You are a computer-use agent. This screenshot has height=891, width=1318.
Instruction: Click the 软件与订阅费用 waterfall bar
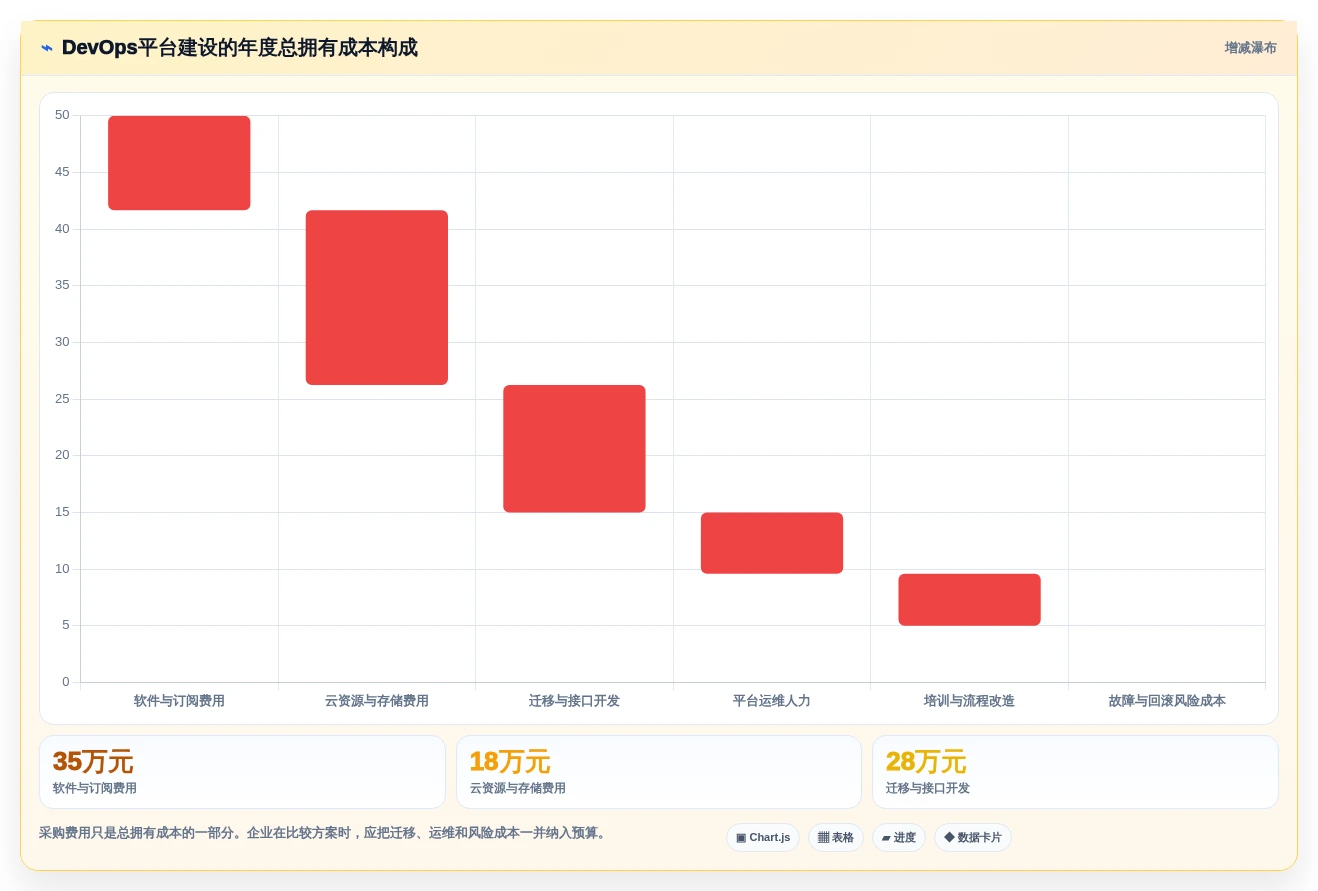179,163
